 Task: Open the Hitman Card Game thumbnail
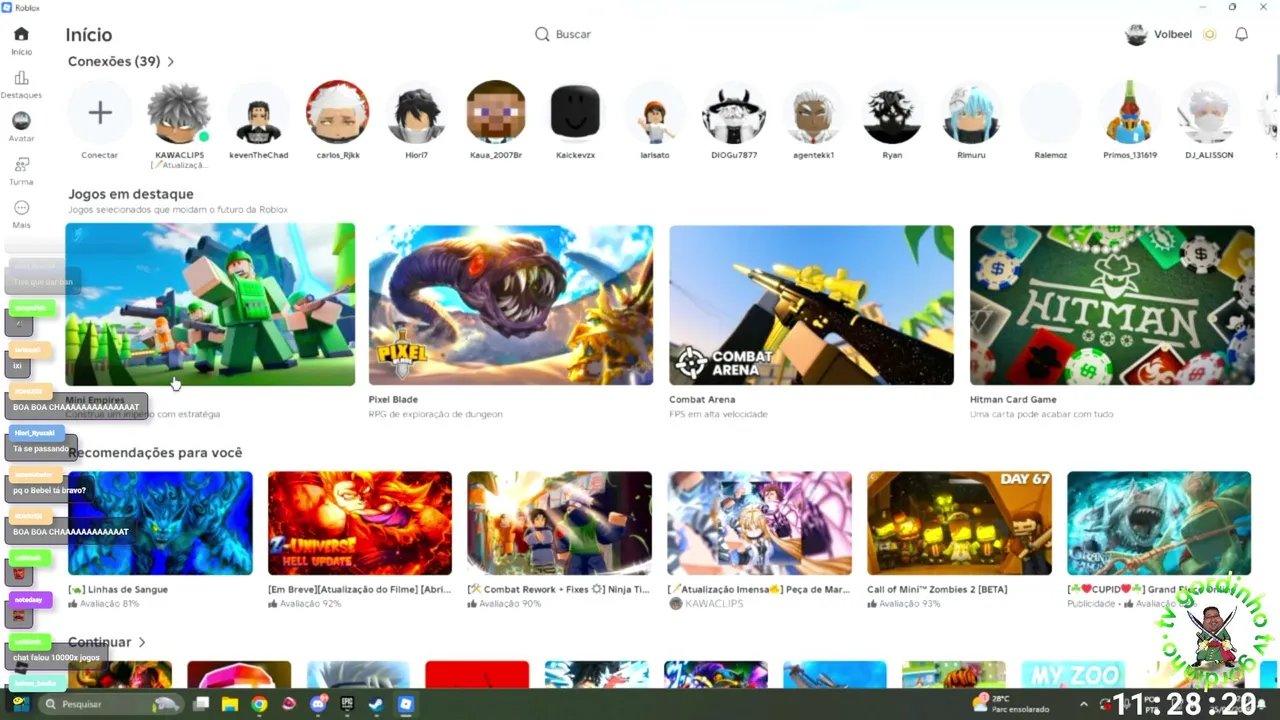coord(1112,304)
